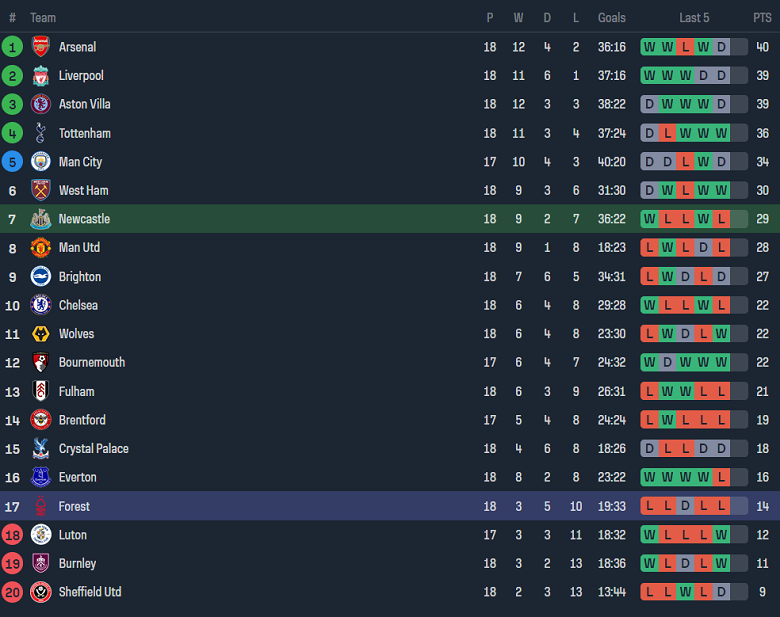Screen dimensions: 780x617
Task: Open the Aston Villa team link
Action: click(85, 104)
